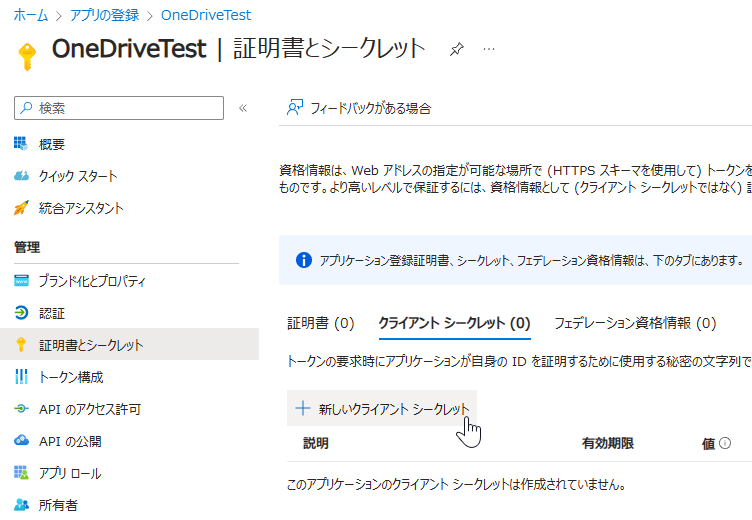Open フィードバックがある場合 button
Screen dimensions: 752x520
(359, 108)
